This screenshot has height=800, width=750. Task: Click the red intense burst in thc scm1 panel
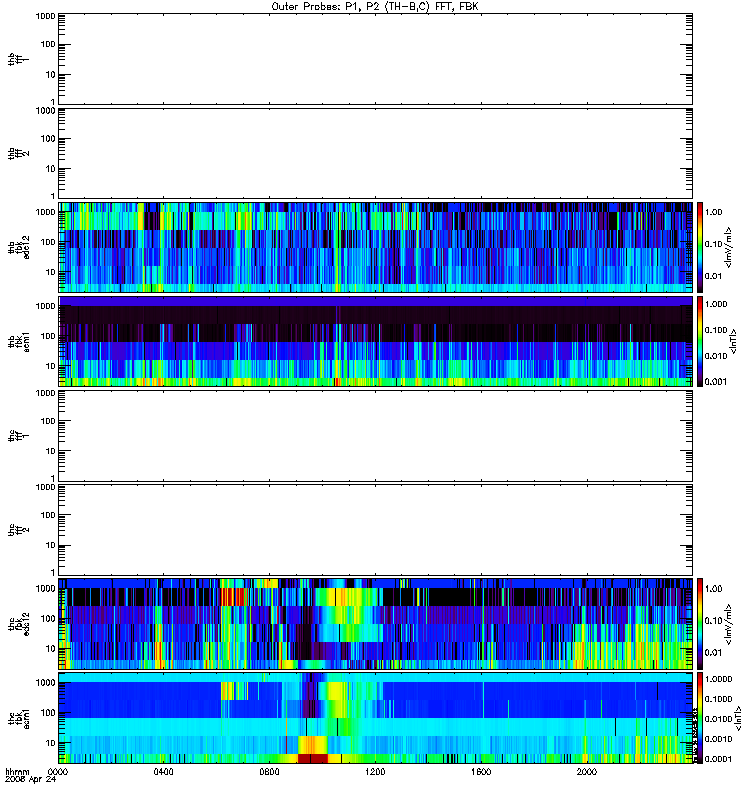(x=312, y=759)
